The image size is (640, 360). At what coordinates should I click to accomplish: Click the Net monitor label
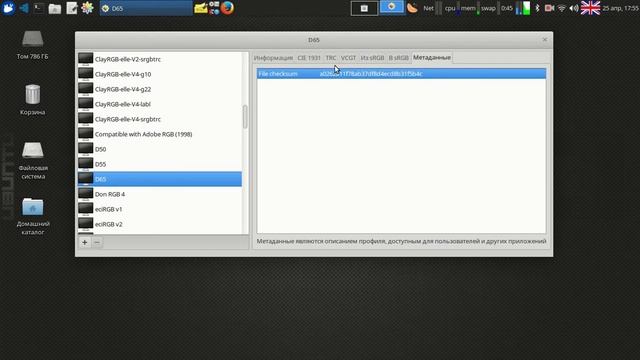pos(429,8)
